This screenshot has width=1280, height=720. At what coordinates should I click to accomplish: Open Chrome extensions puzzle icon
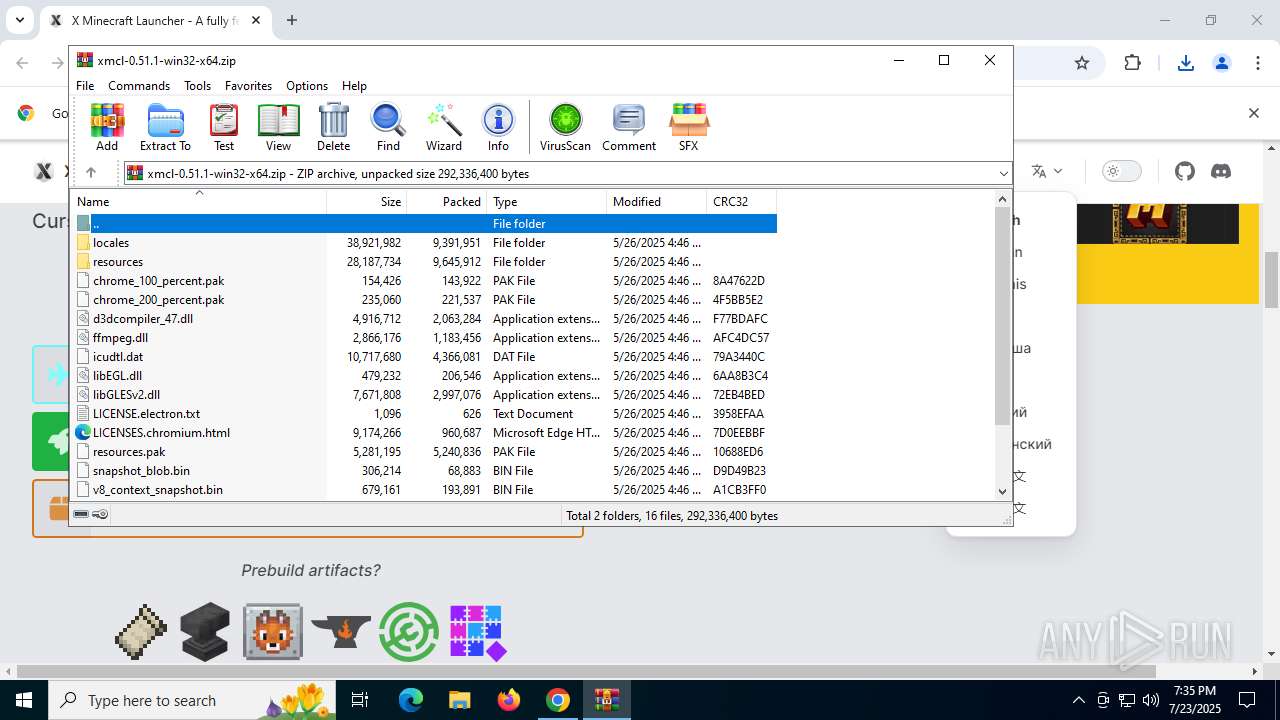click(x=1132, y=63)
